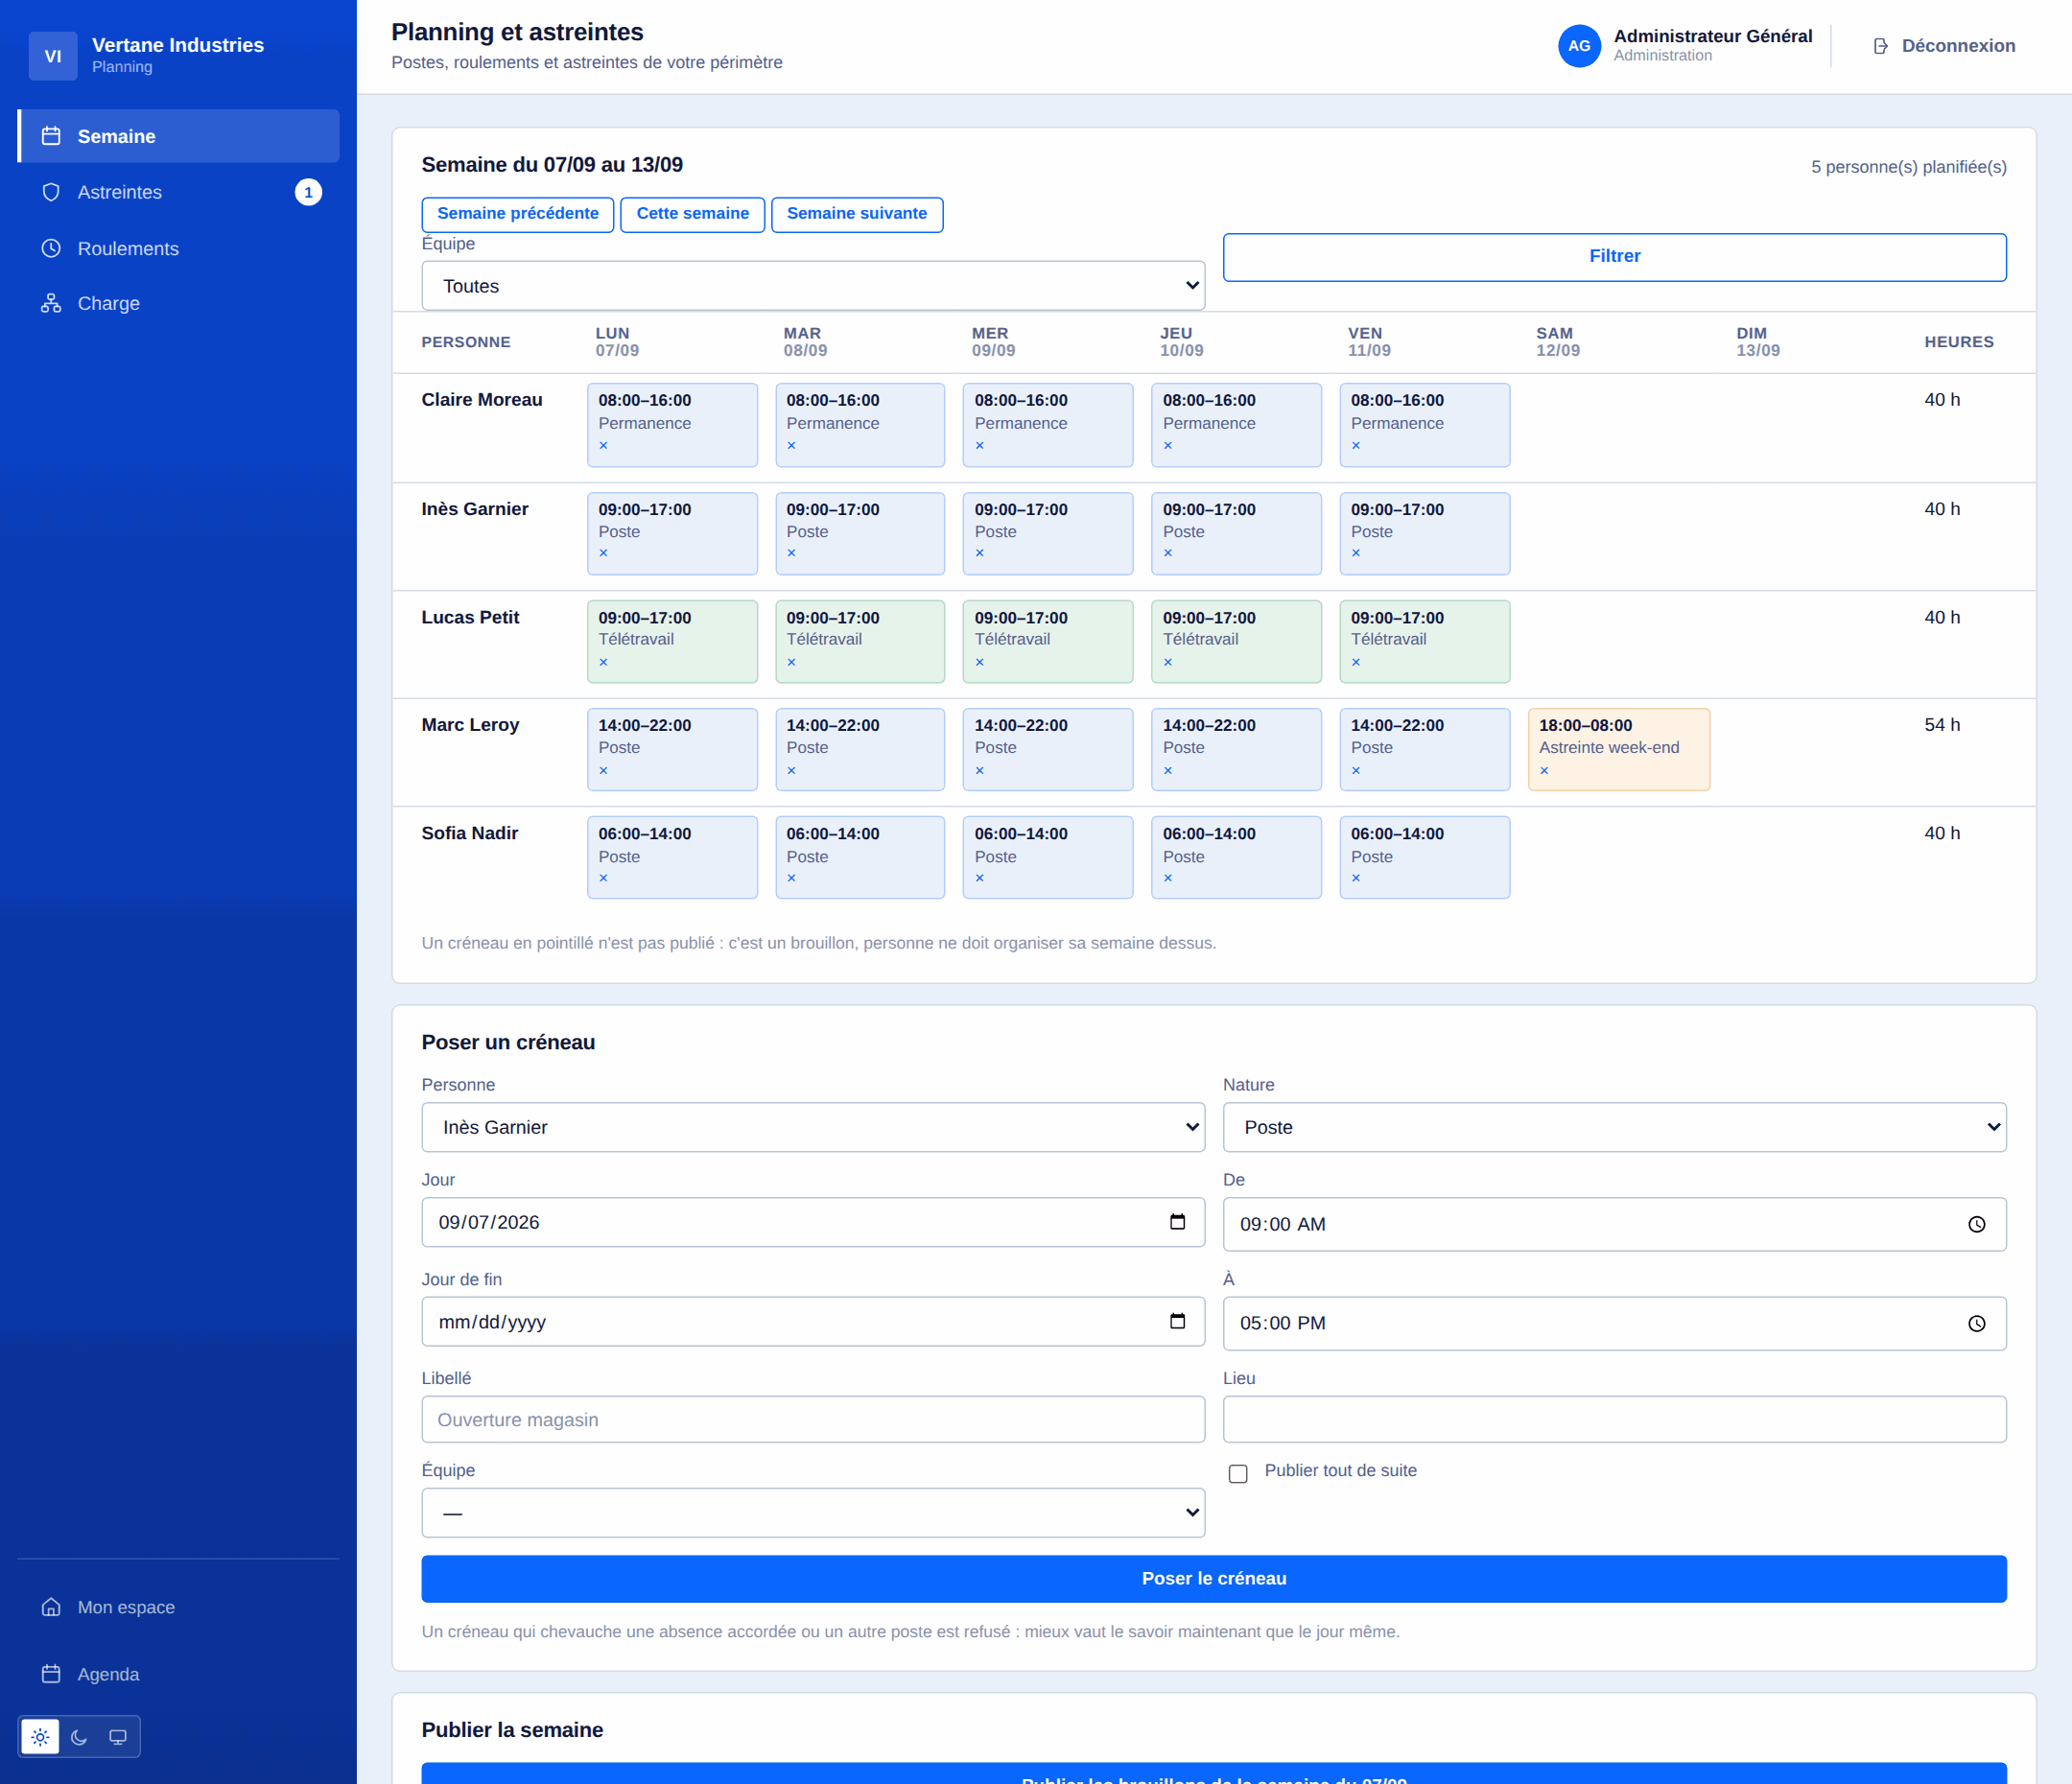Viewport: 2072px width, 1784px height.
Task: Click the Agenda calendar icon
Action: 51,1674
